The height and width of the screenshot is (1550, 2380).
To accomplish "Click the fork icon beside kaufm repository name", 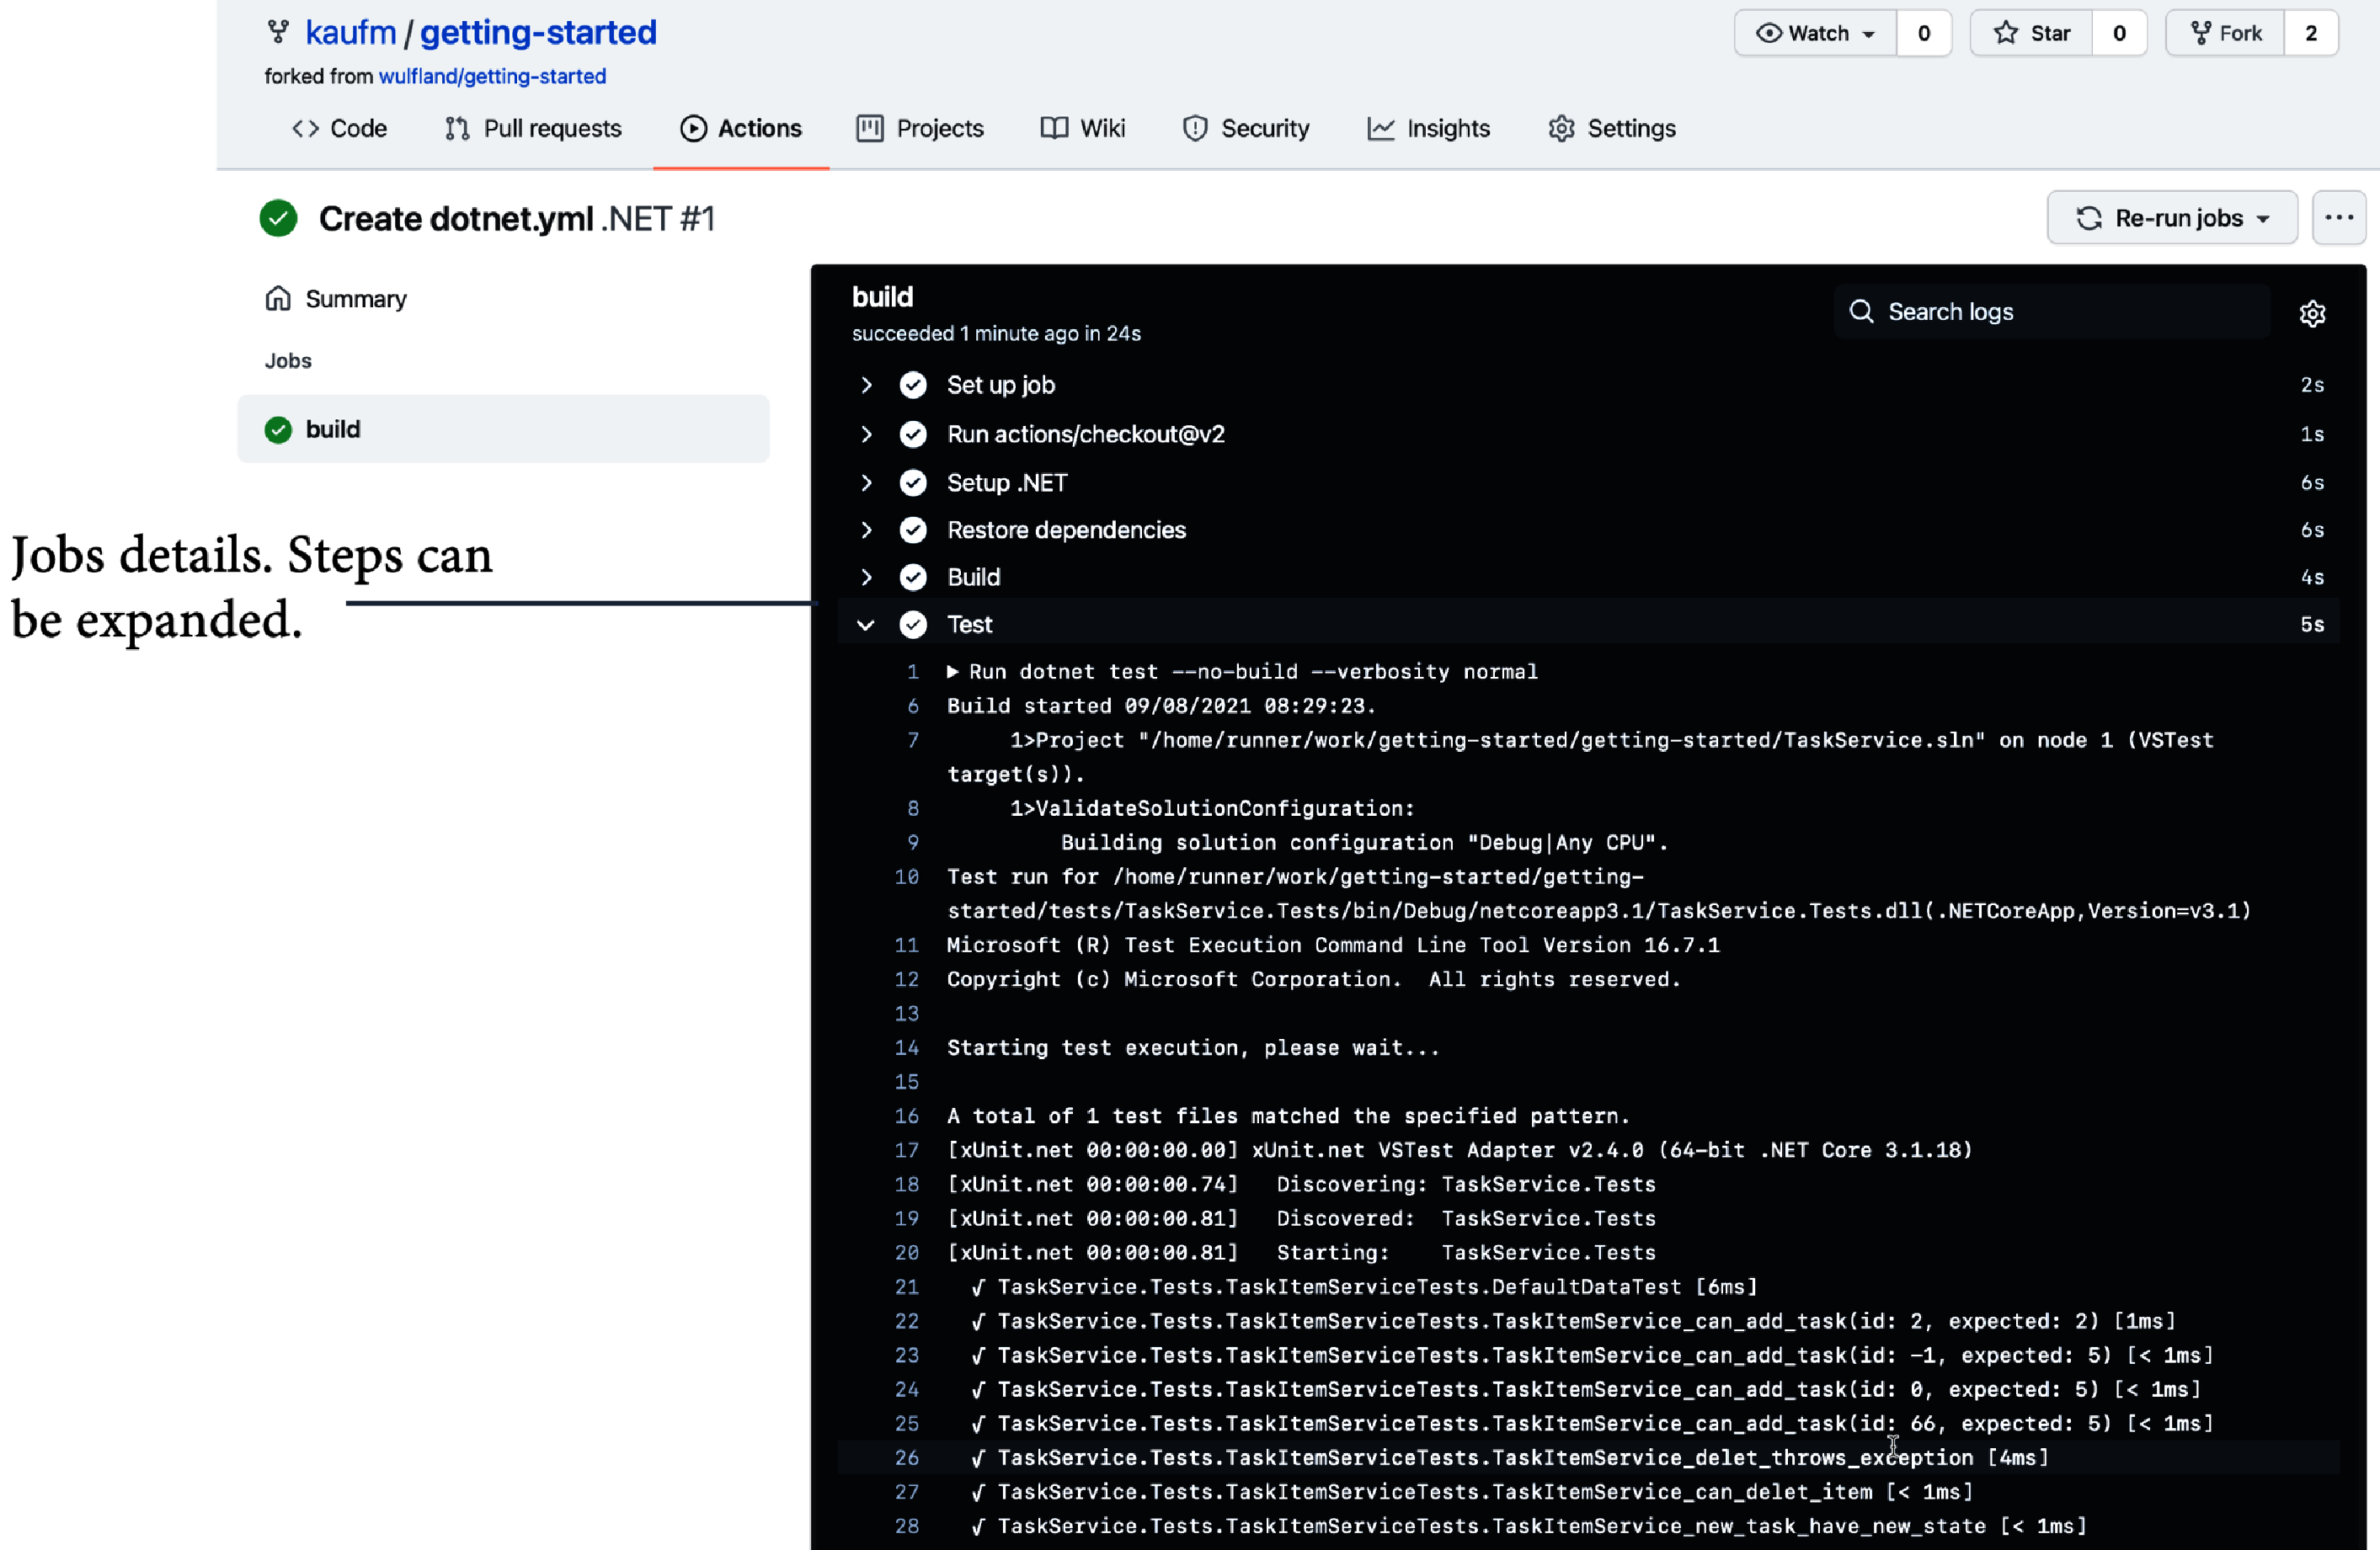I will pos(278,32).
